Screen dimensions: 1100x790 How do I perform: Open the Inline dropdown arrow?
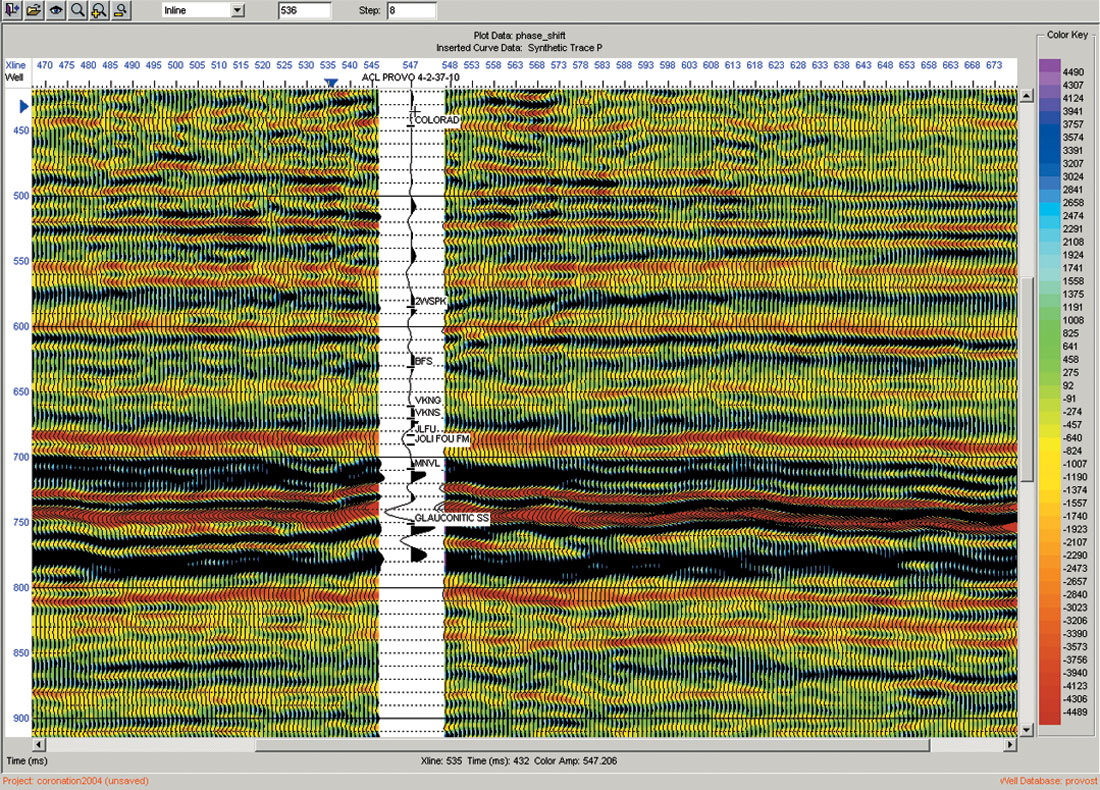pos(238,11)
